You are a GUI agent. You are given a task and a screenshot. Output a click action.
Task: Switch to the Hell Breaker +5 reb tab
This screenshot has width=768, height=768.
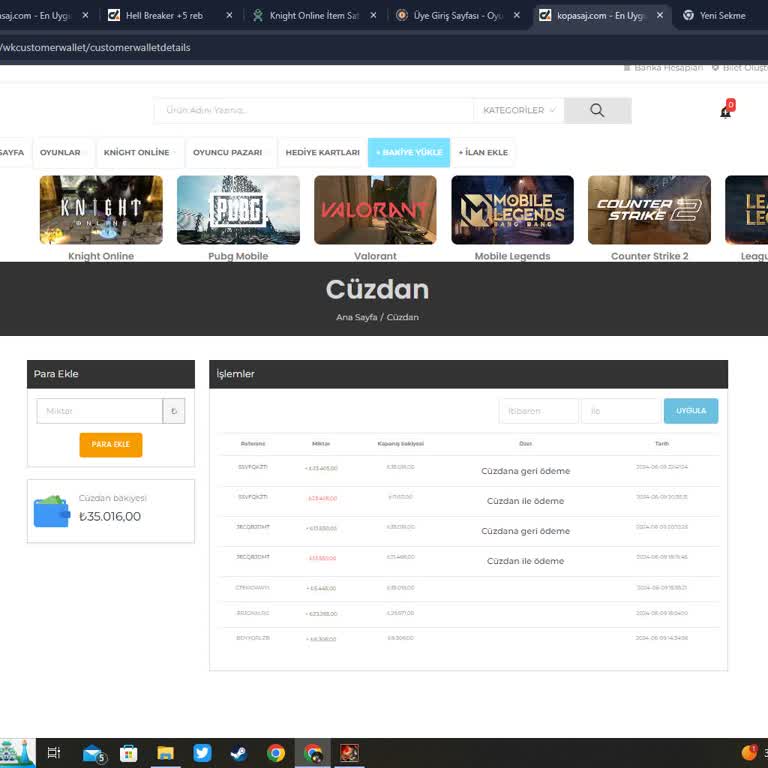pos(164,16)
